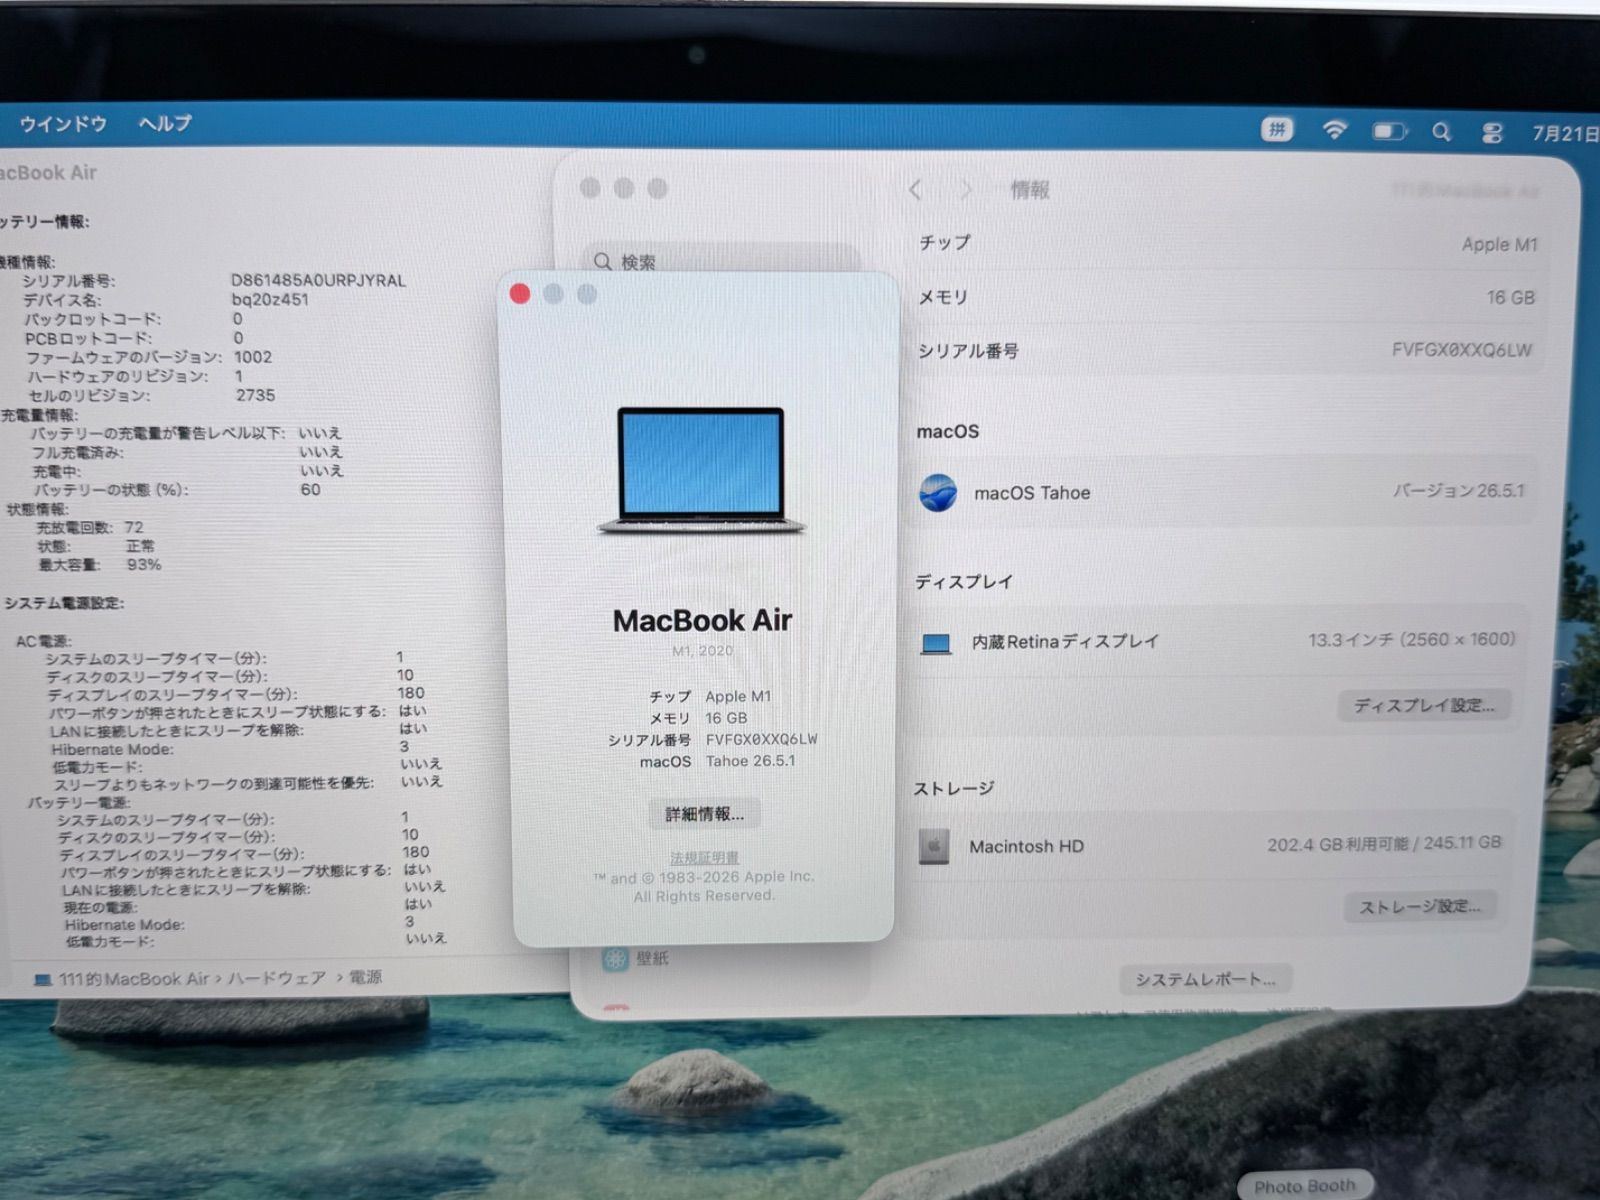Click システム電源設定 heading
This screenshot has height=1200, width=1600.
64,603
